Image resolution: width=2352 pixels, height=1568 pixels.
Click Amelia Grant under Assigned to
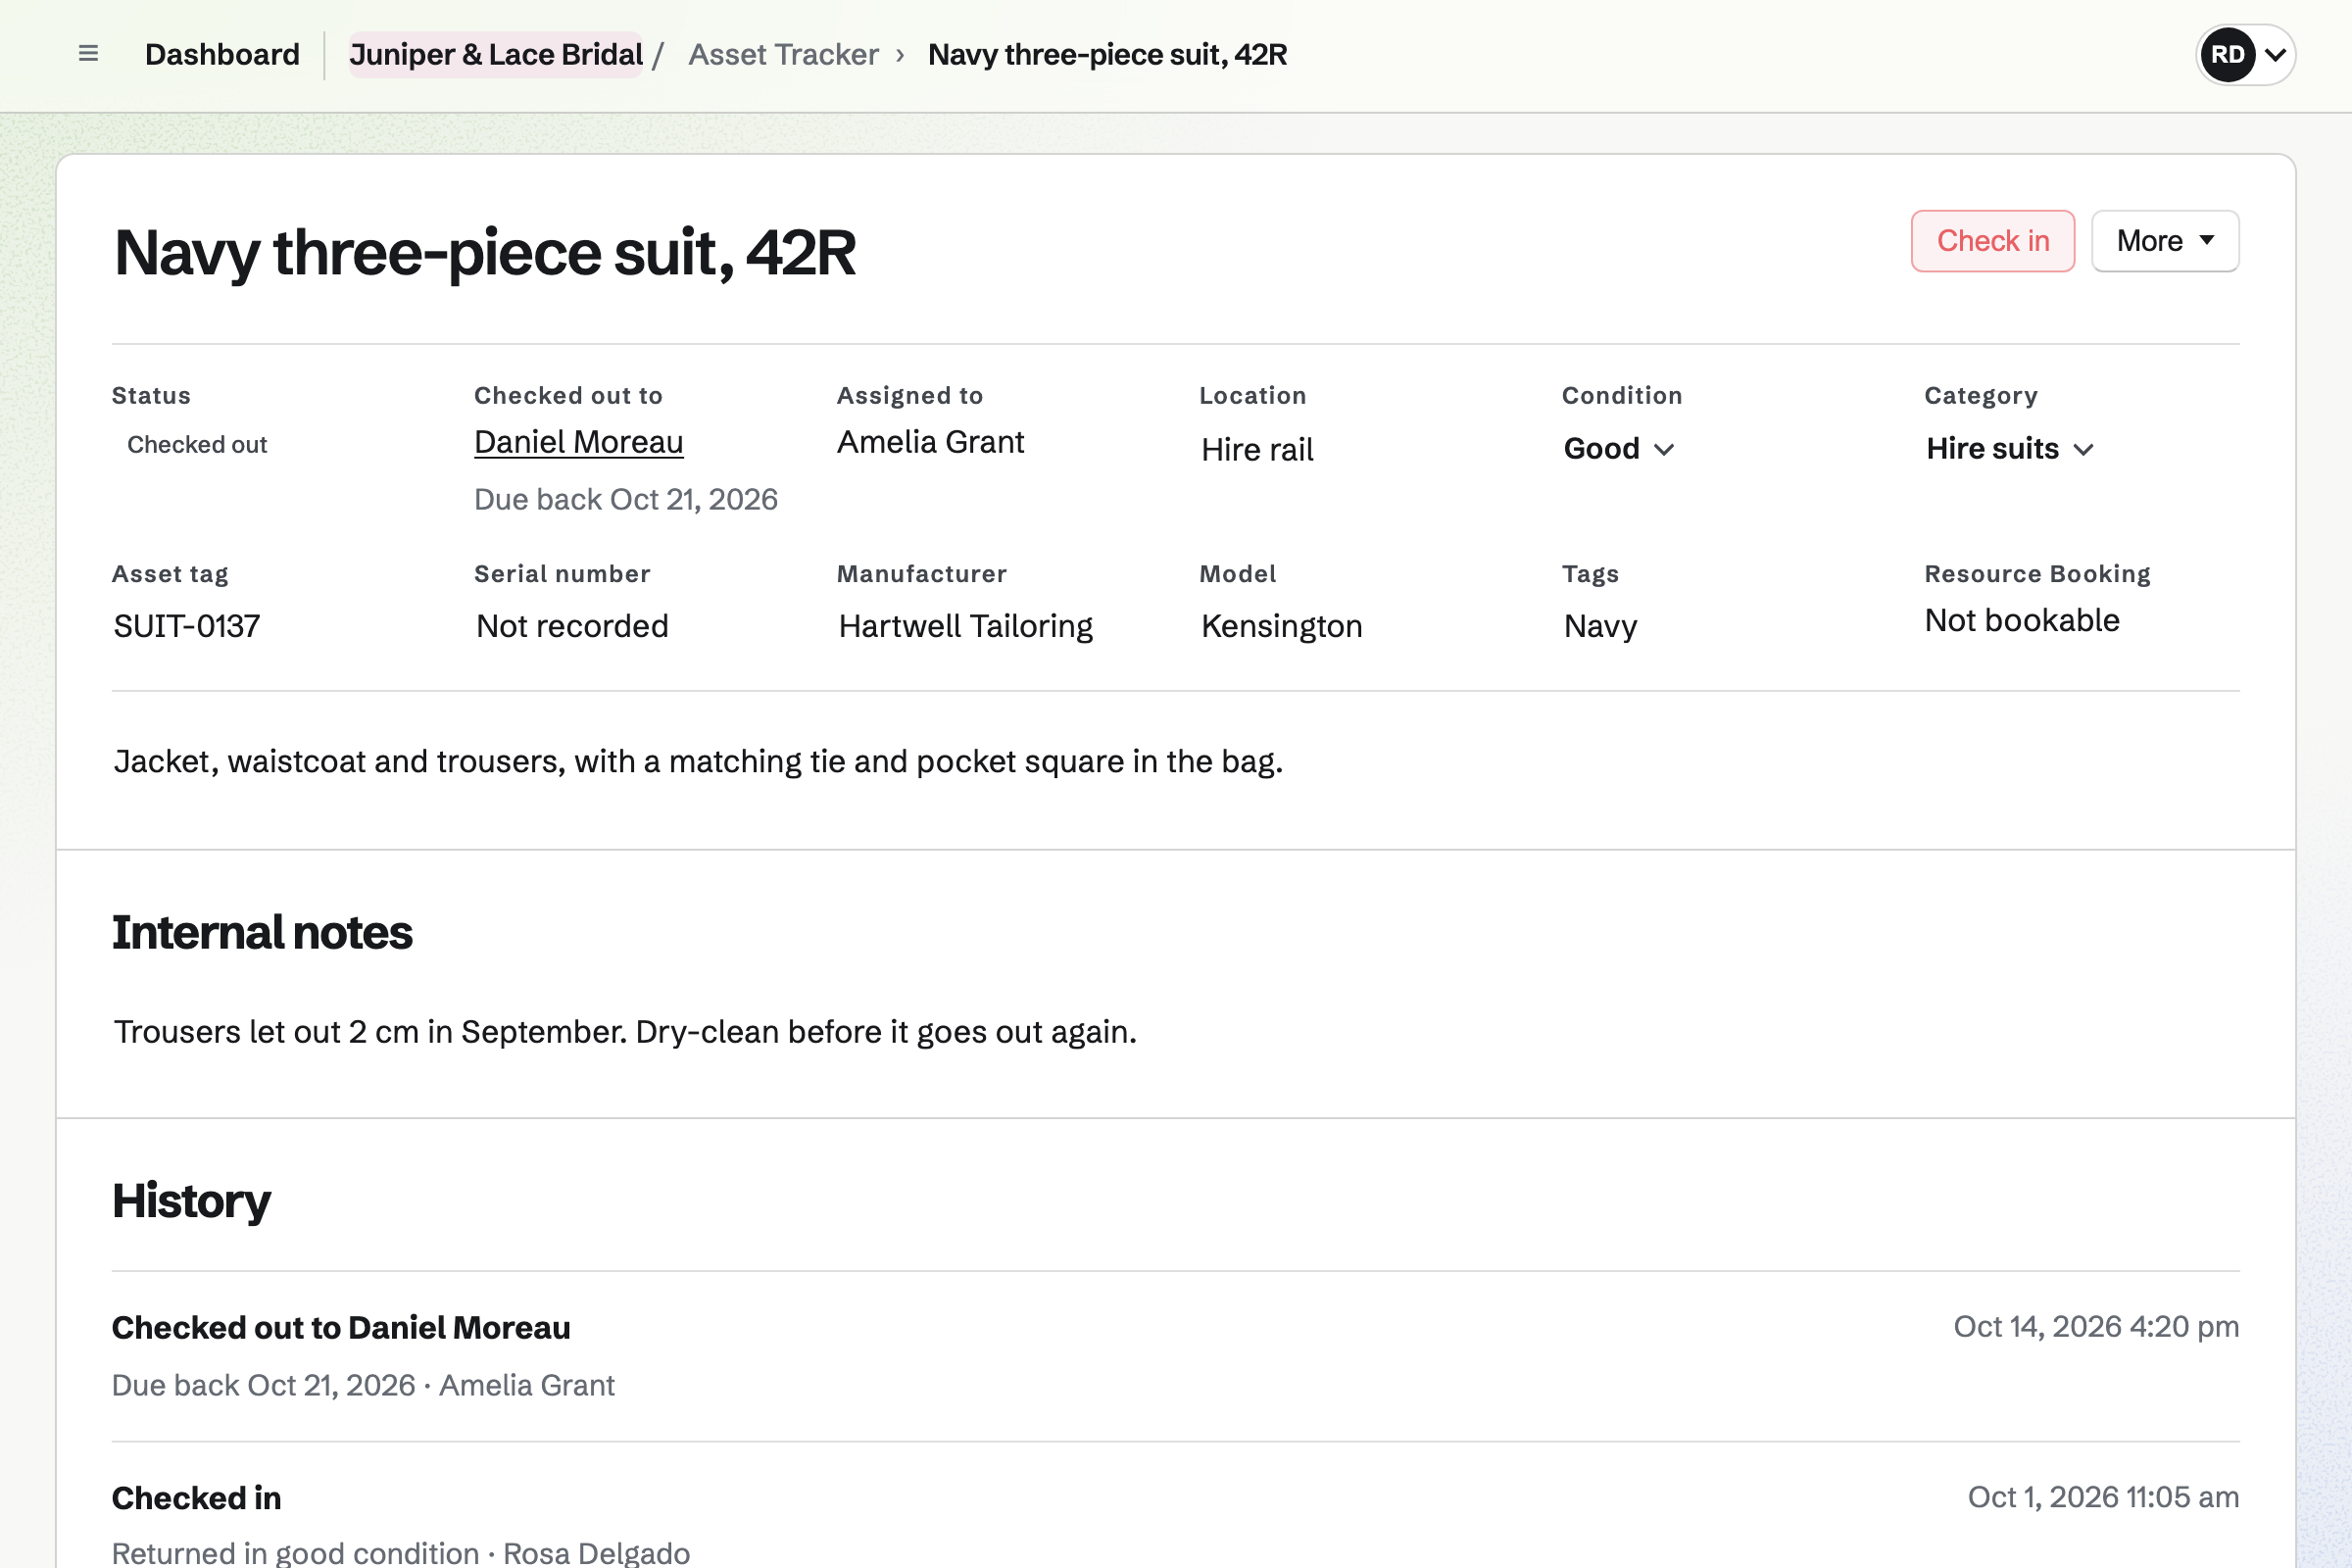[x=930, y=442]
